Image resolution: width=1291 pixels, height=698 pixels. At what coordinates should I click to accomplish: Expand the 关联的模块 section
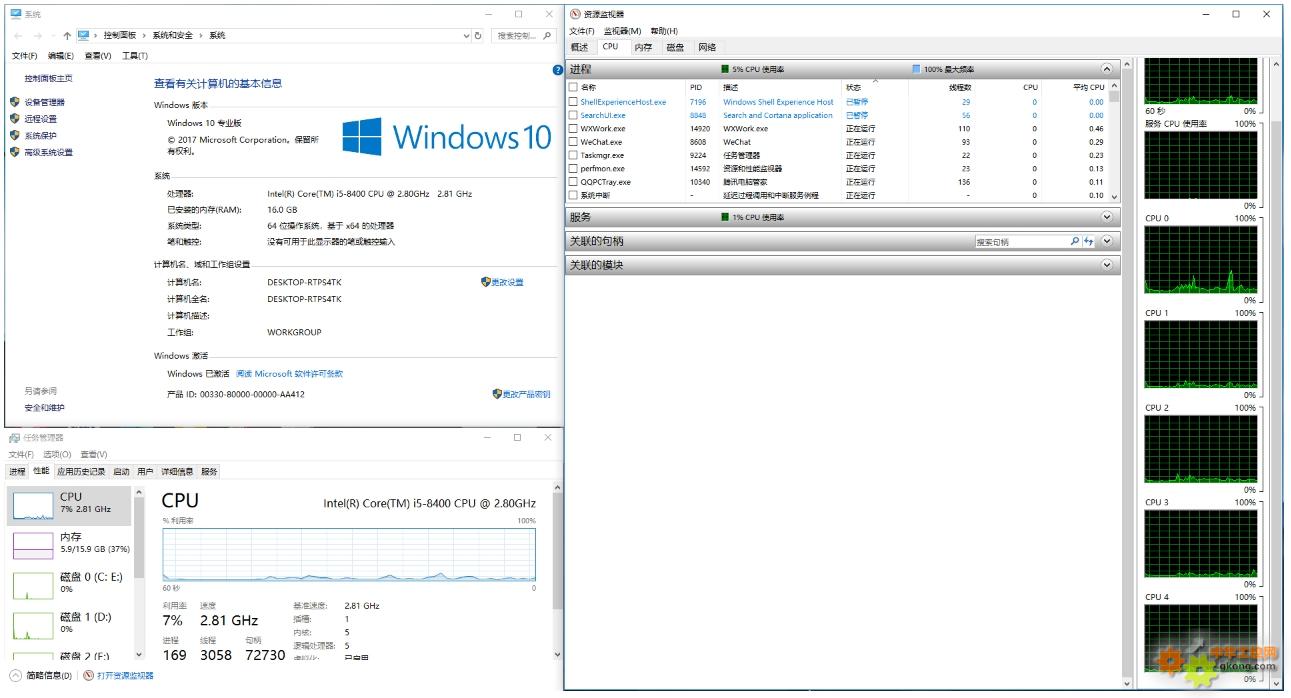click(1106, 265)
